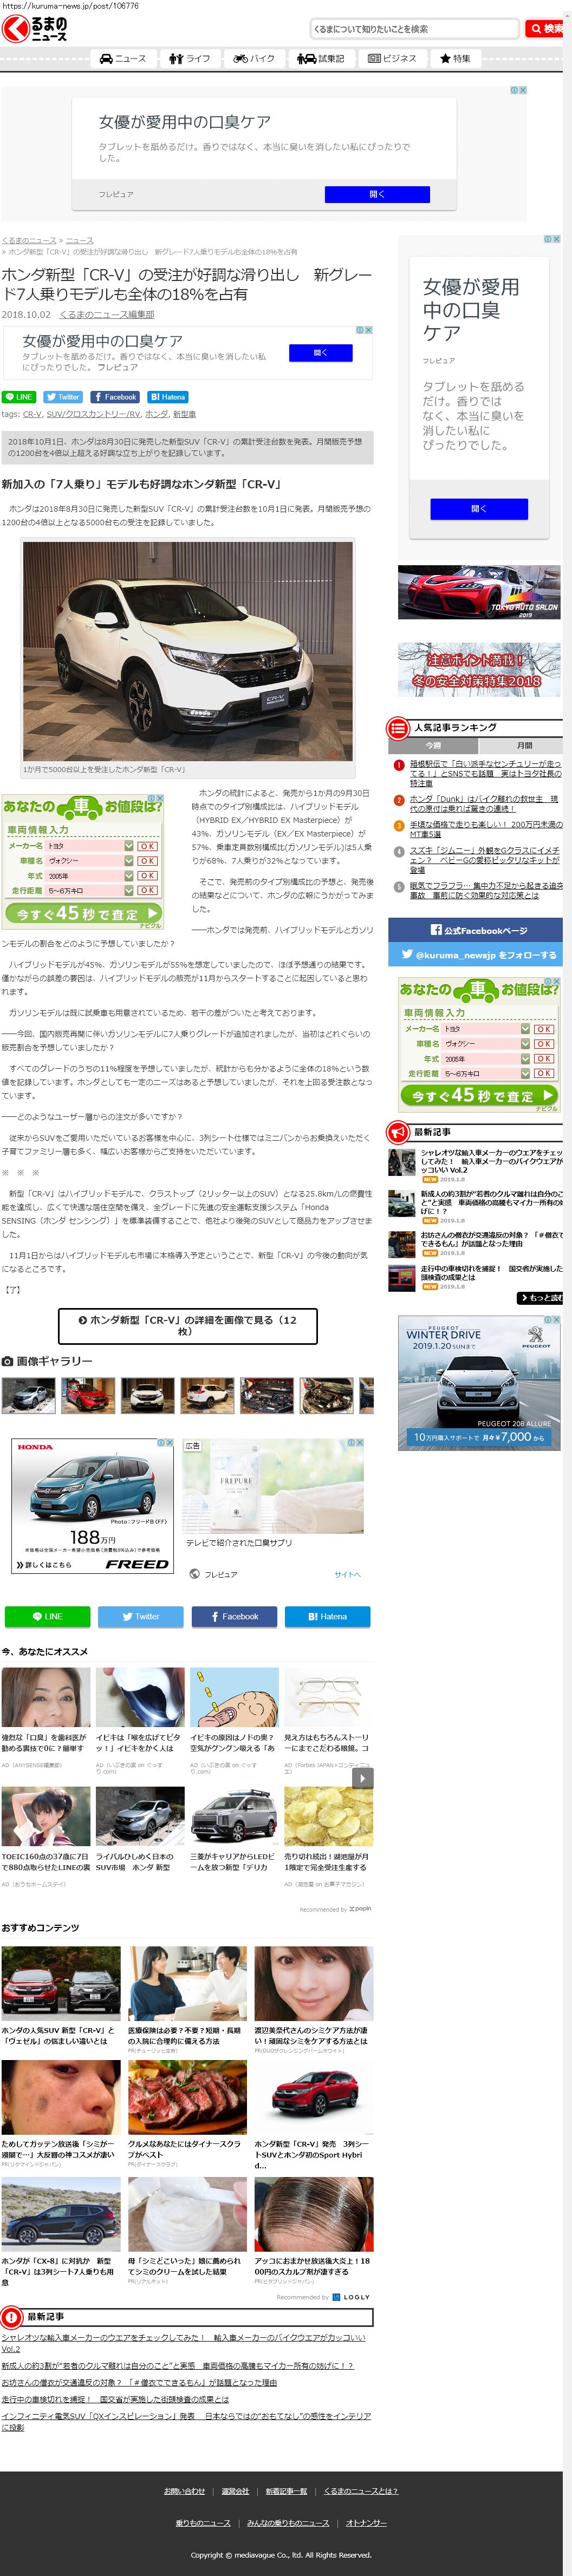
Task: Open the red CR-V gallery thumbnail
Action: [x=88, y=1395]
